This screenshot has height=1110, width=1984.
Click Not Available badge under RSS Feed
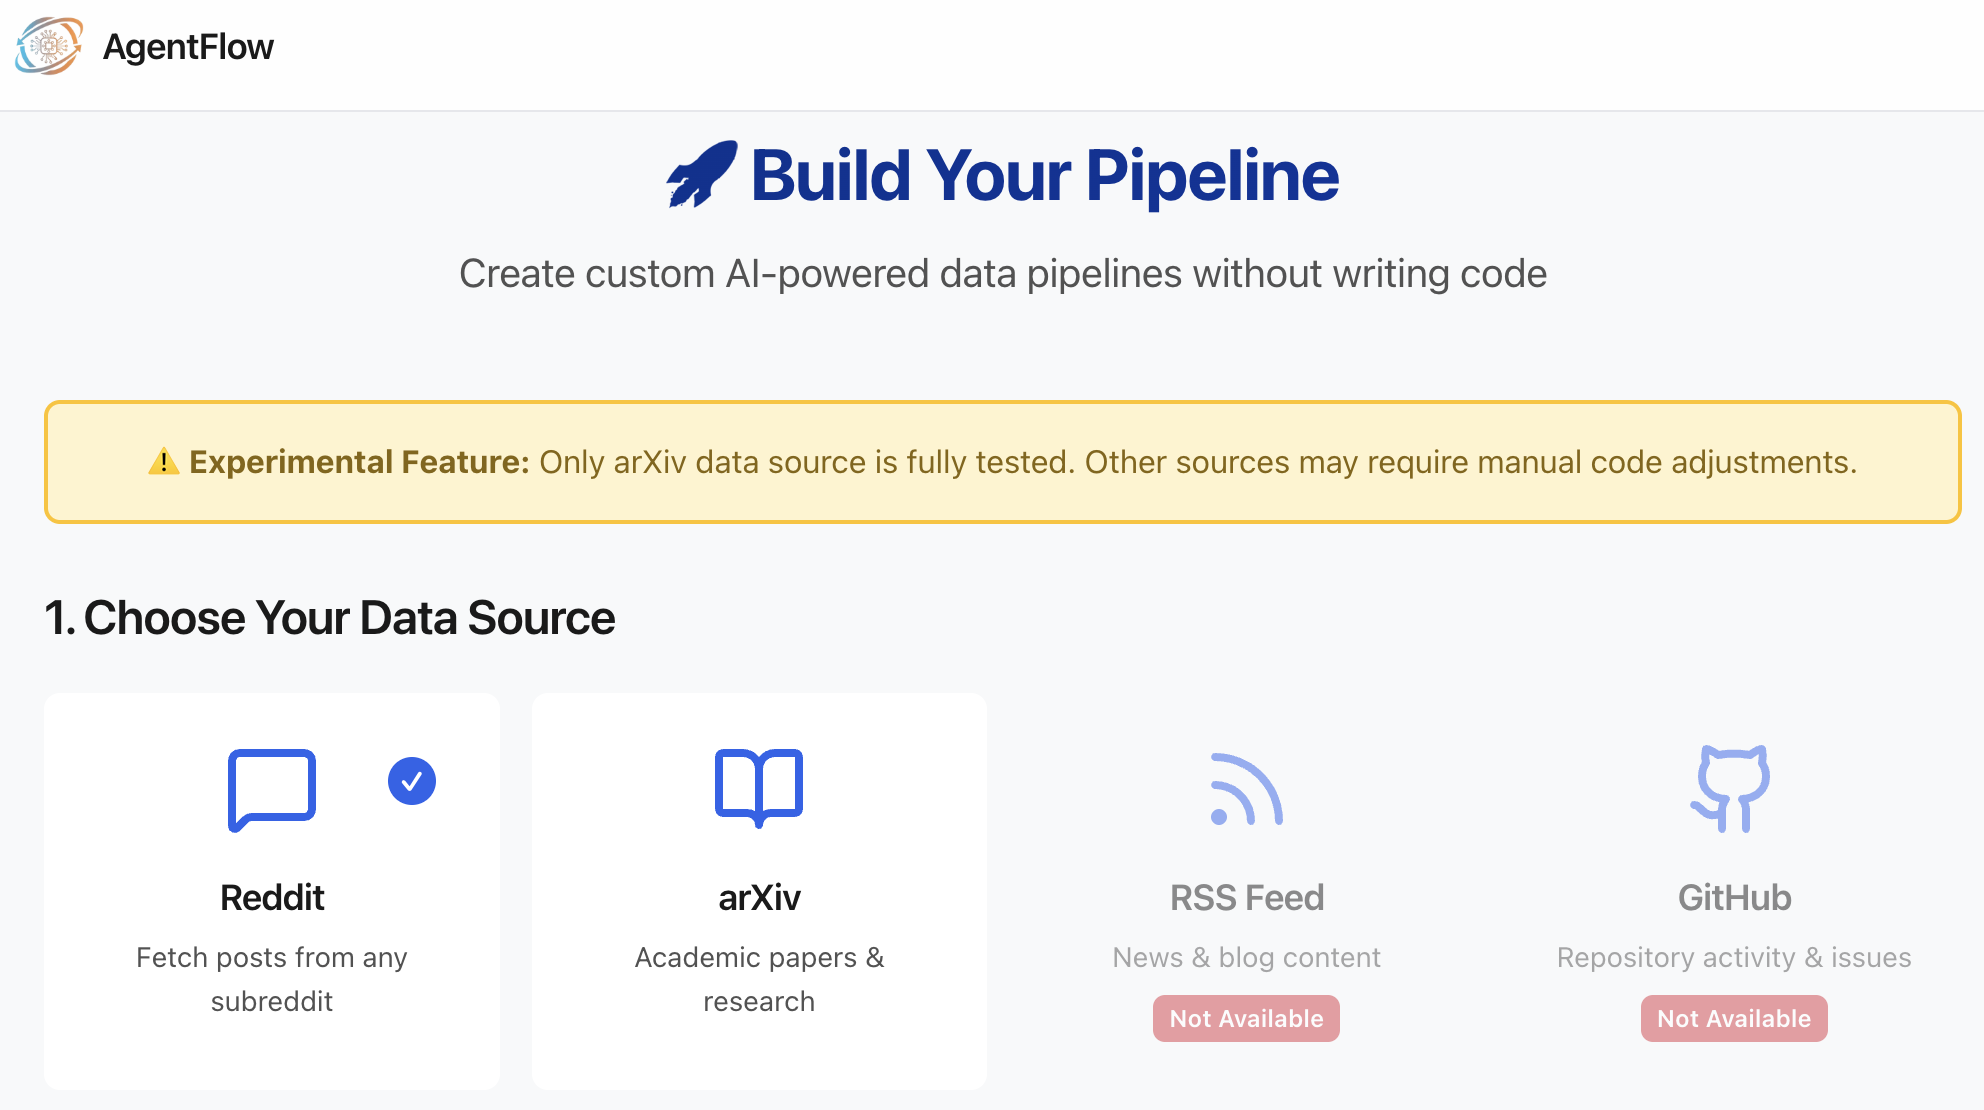pyautogui.click(x=1246, y=1018)
